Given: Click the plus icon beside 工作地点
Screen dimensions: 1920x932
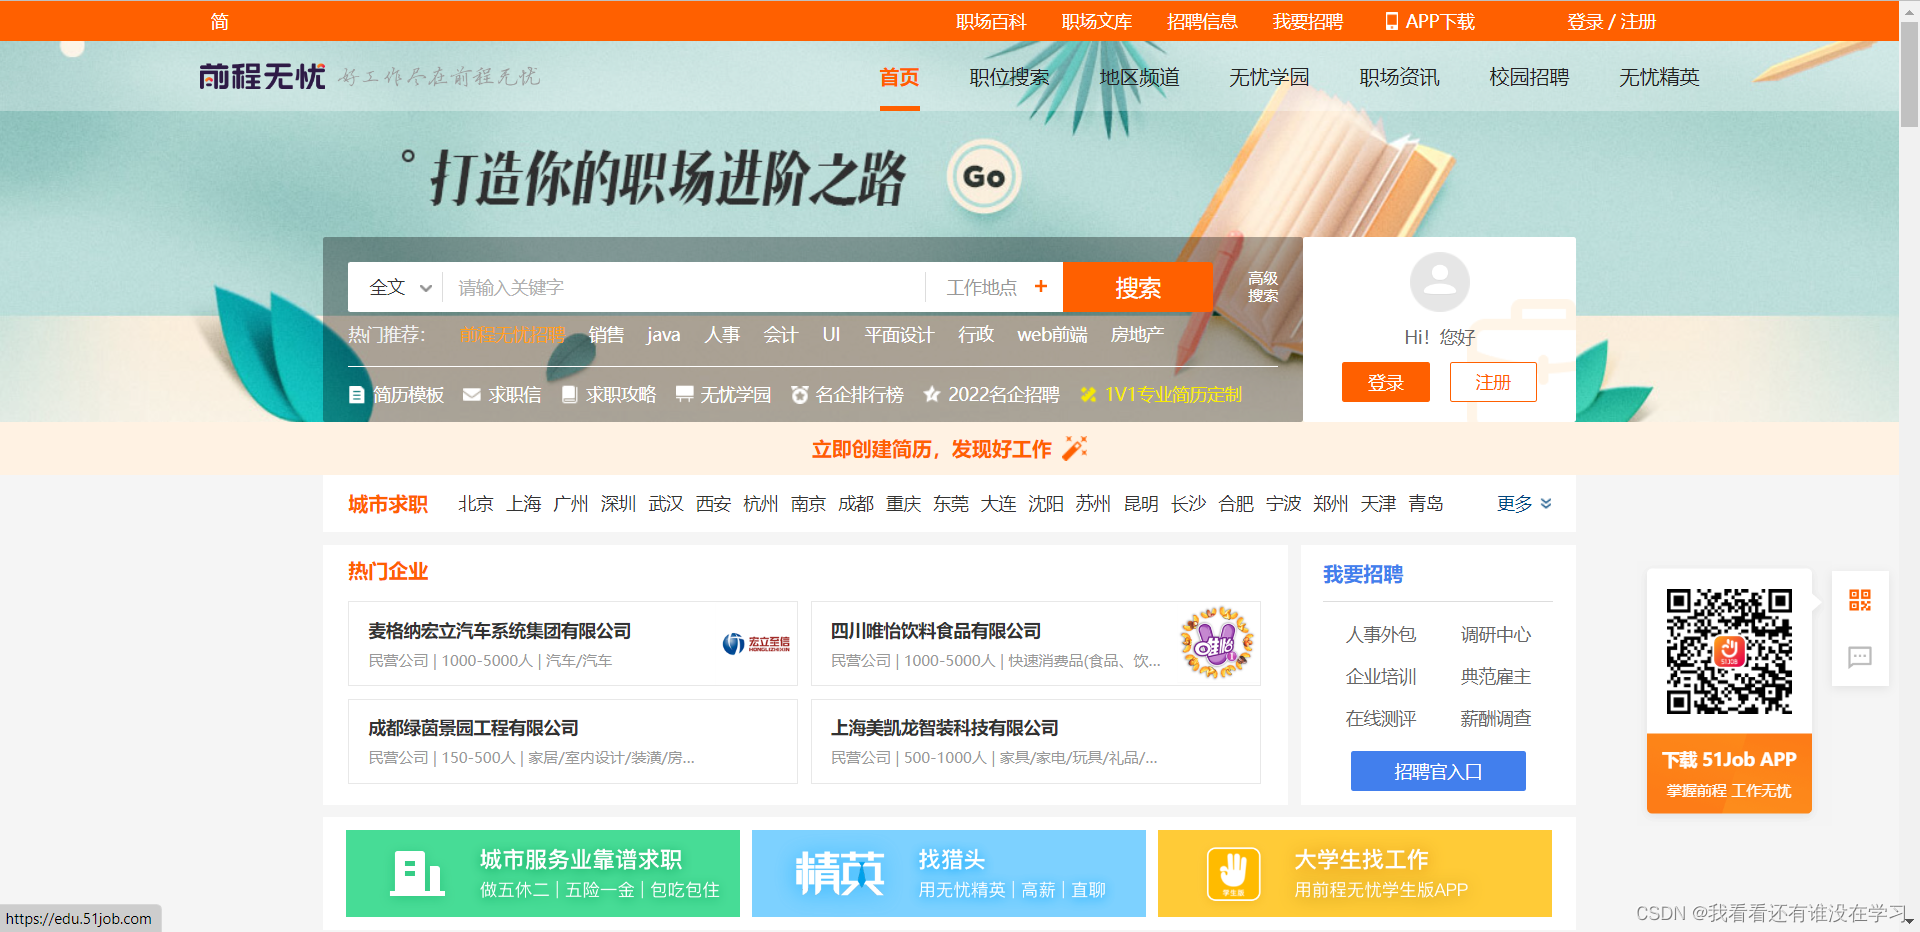Looking at the screenshot, I should [1041, 286].
